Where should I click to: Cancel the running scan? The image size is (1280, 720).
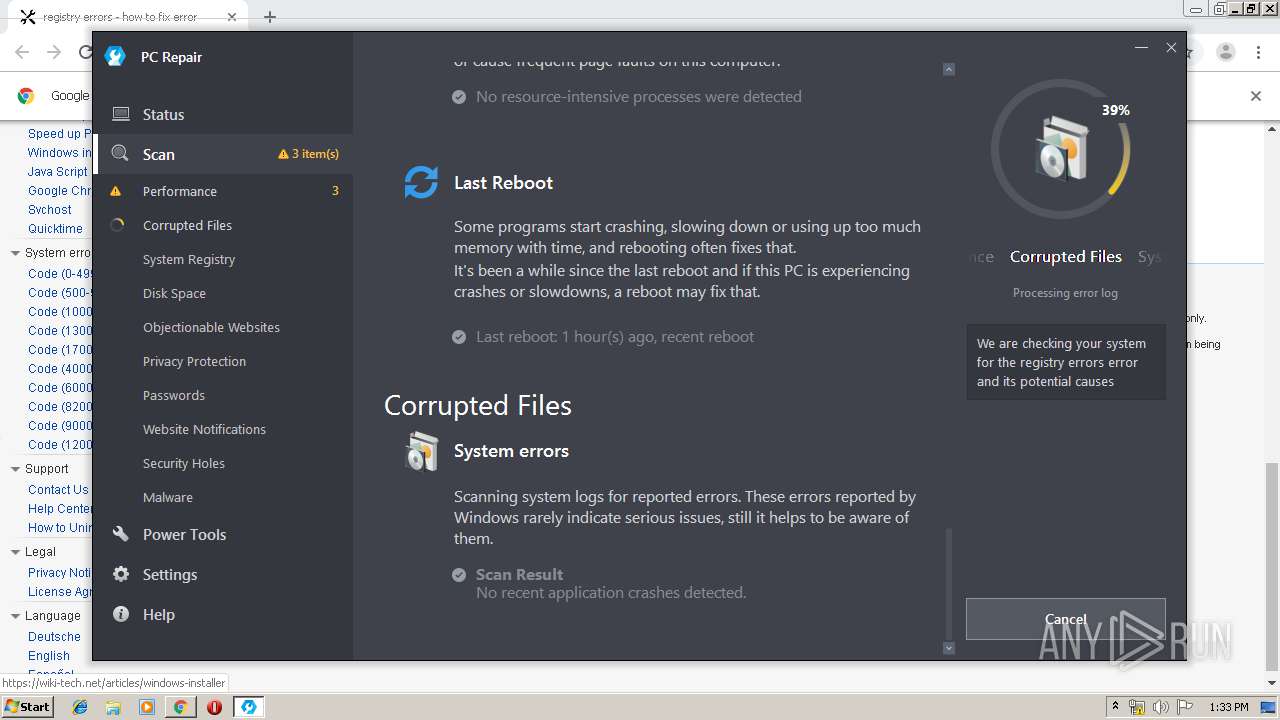[1065, 619]
